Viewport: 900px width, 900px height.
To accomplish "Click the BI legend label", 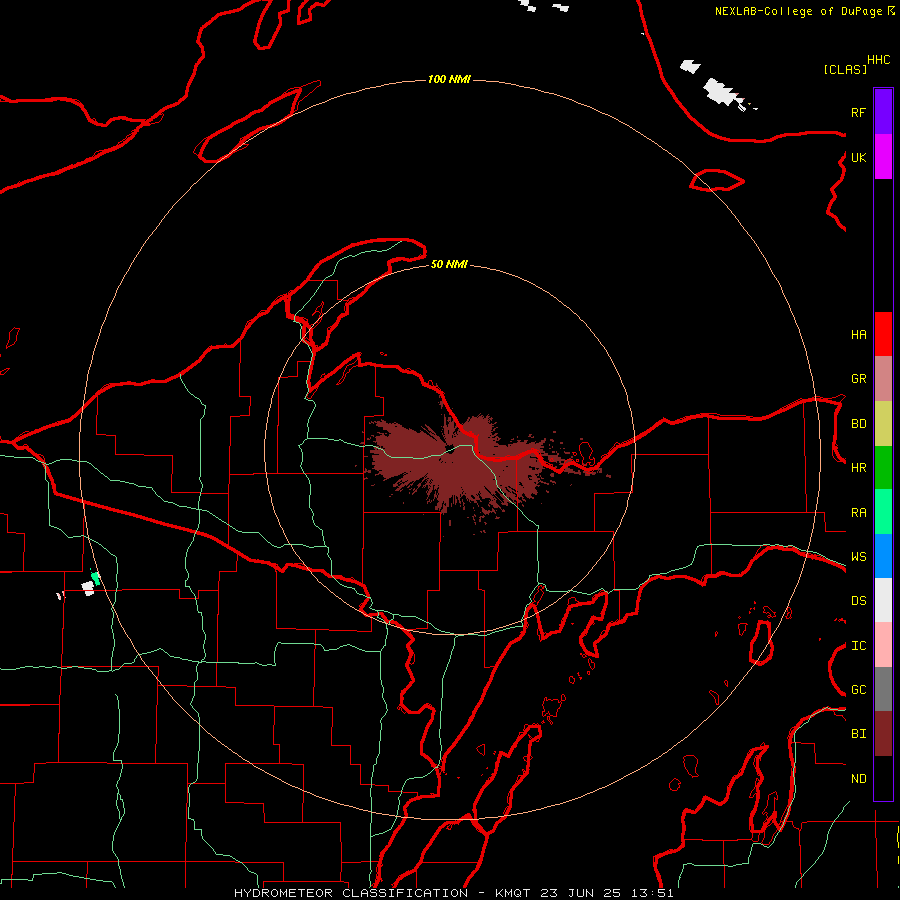I will [858, 734].
